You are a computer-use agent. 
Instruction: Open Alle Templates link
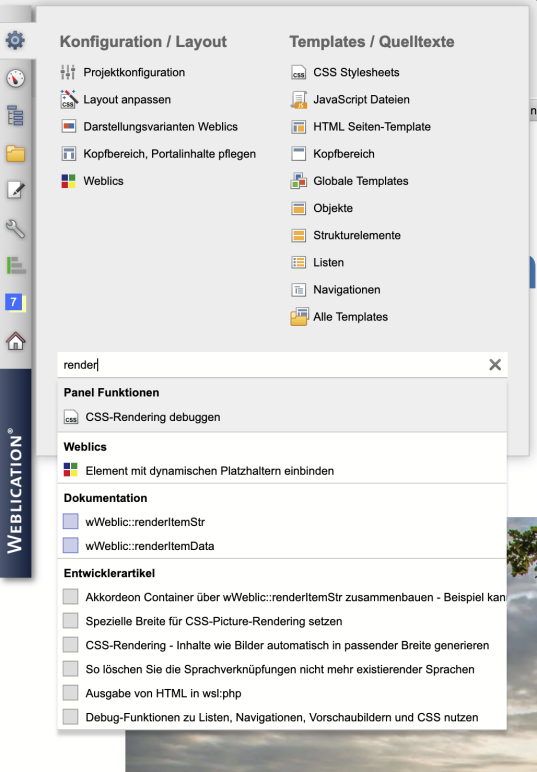tap(350, 317)
